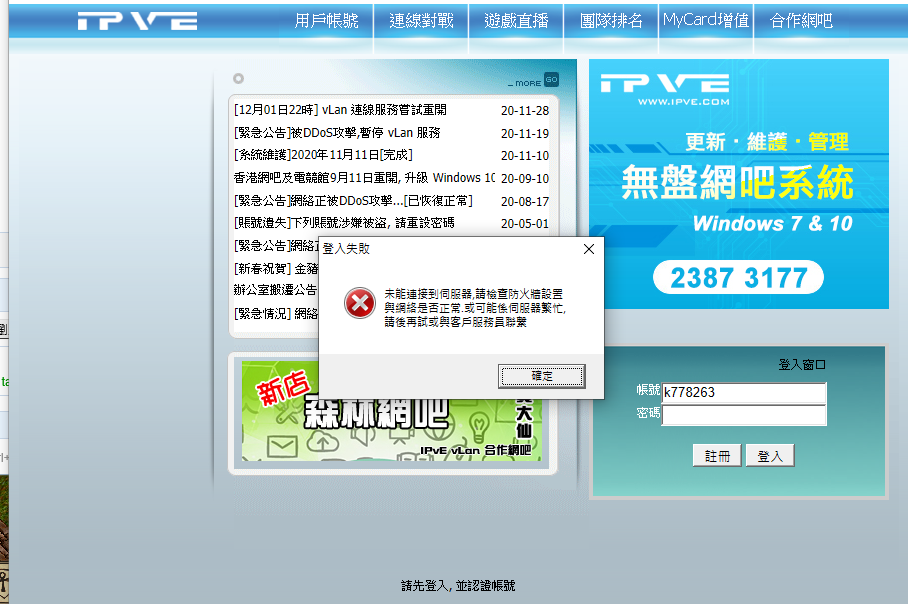The width and height of the screenshot is (908, 604).
Task: Open the 被DDoS攻擊,暫停 vLan 服務 notice
Action: click(337, 133)
